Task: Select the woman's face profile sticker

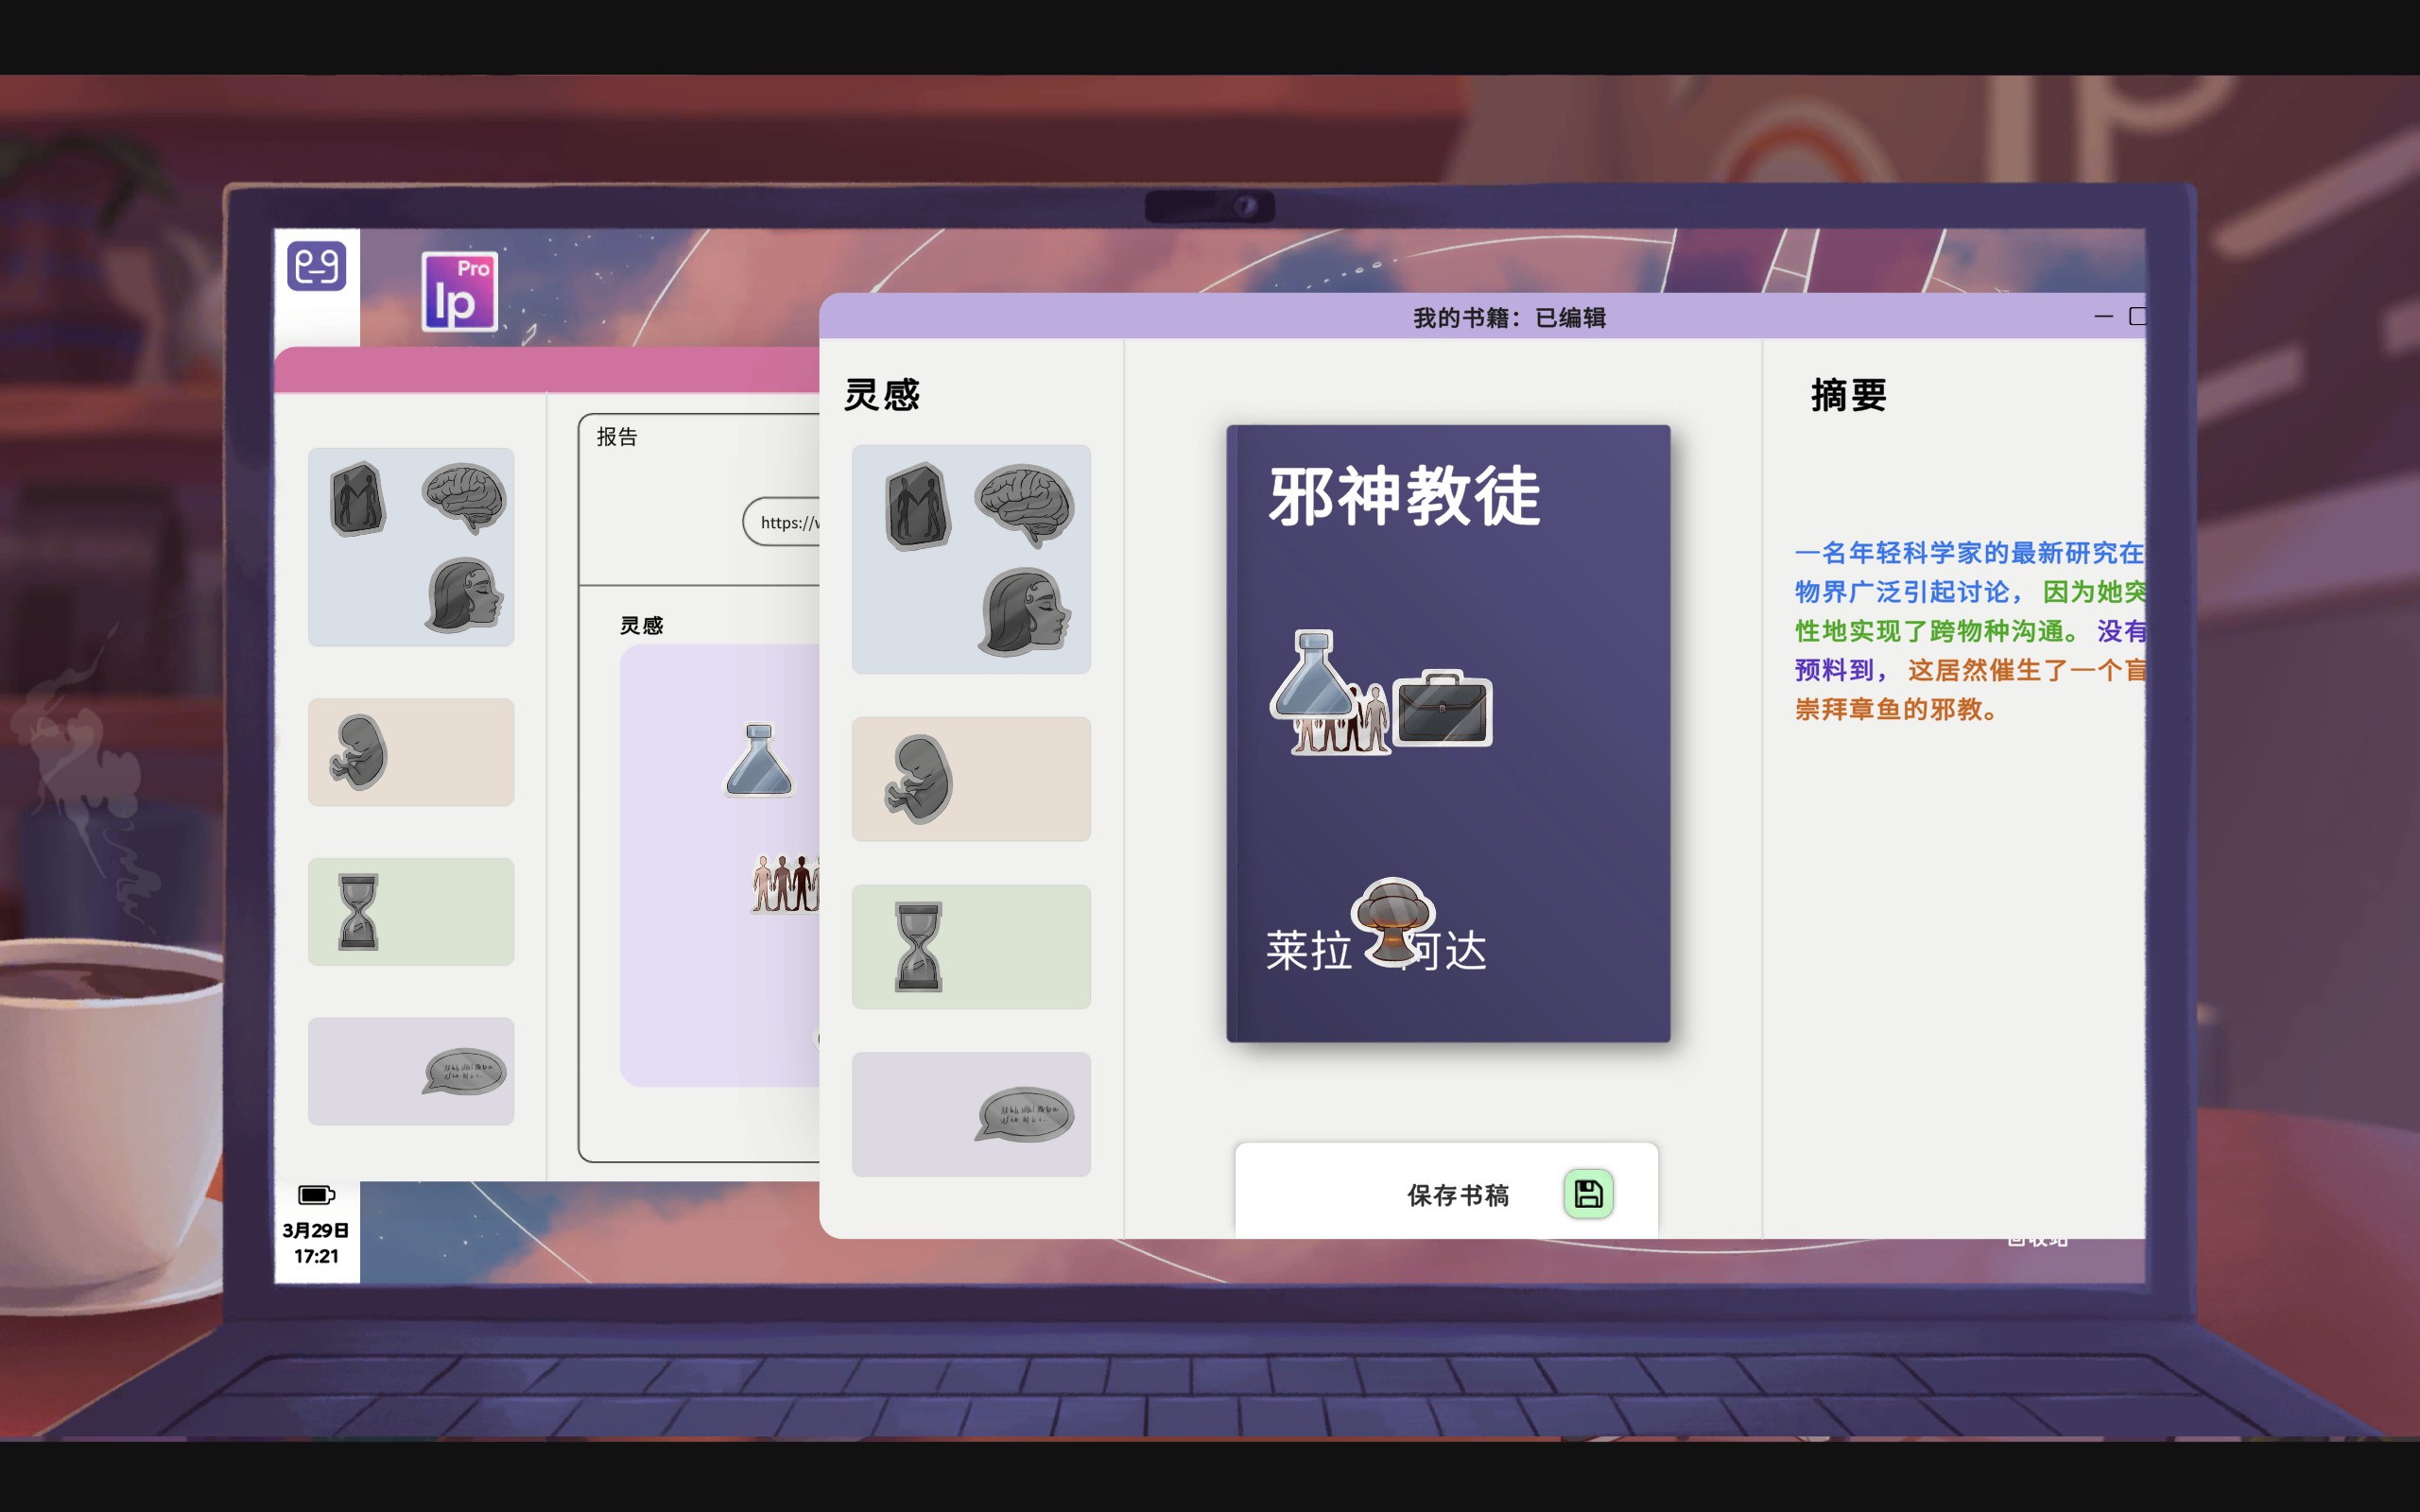Action: 1025,612
